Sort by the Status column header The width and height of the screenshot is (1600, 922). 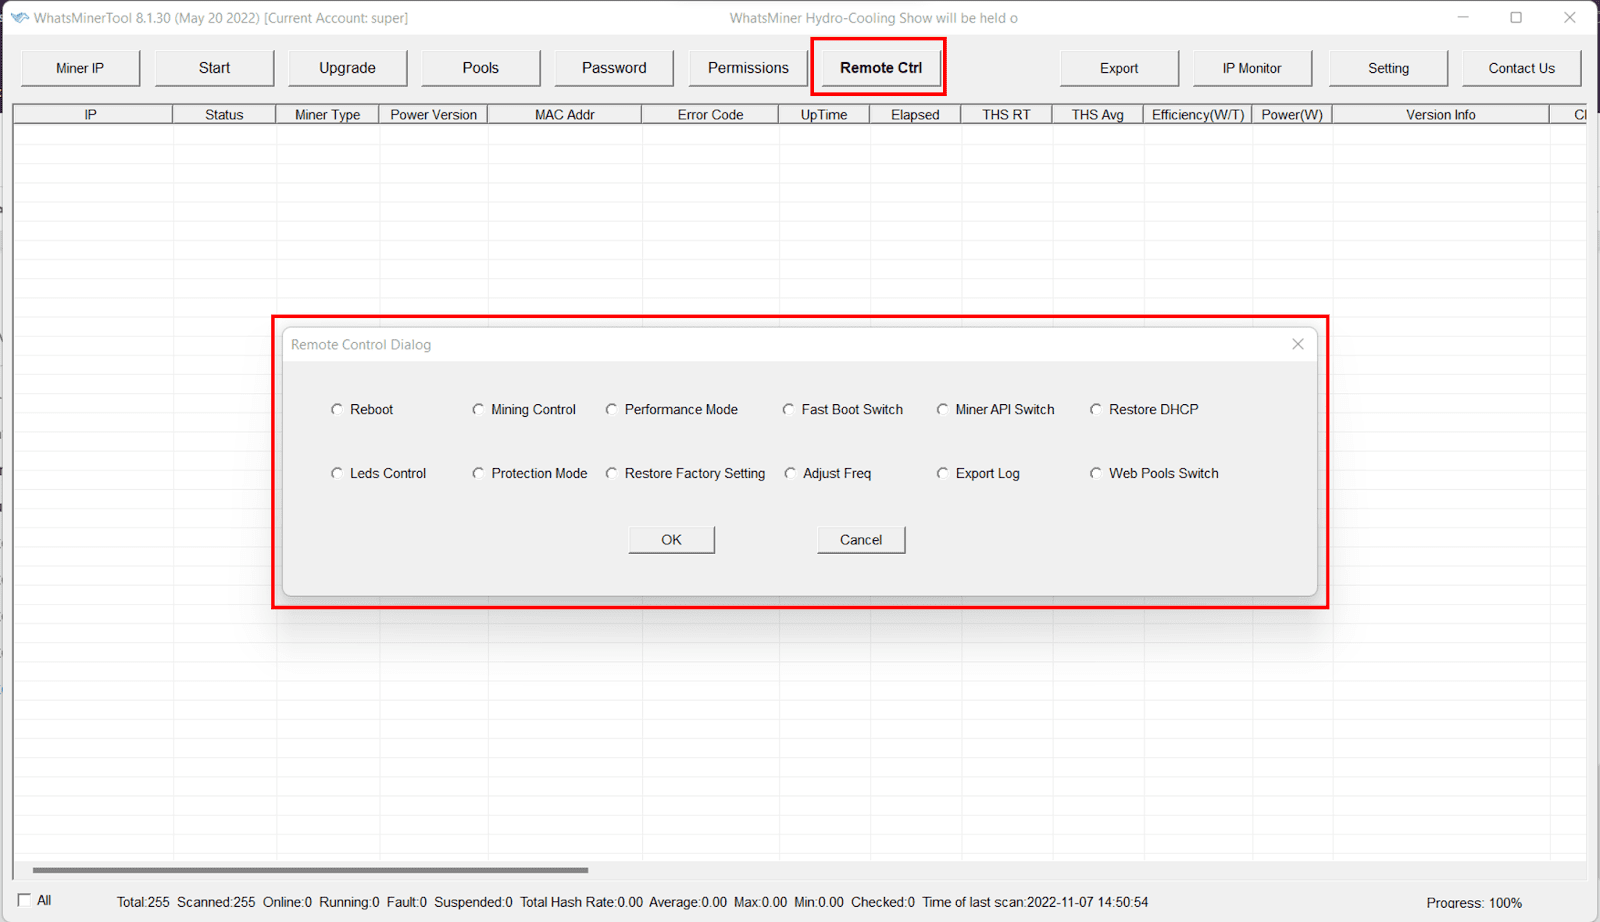tap(224, 115)
